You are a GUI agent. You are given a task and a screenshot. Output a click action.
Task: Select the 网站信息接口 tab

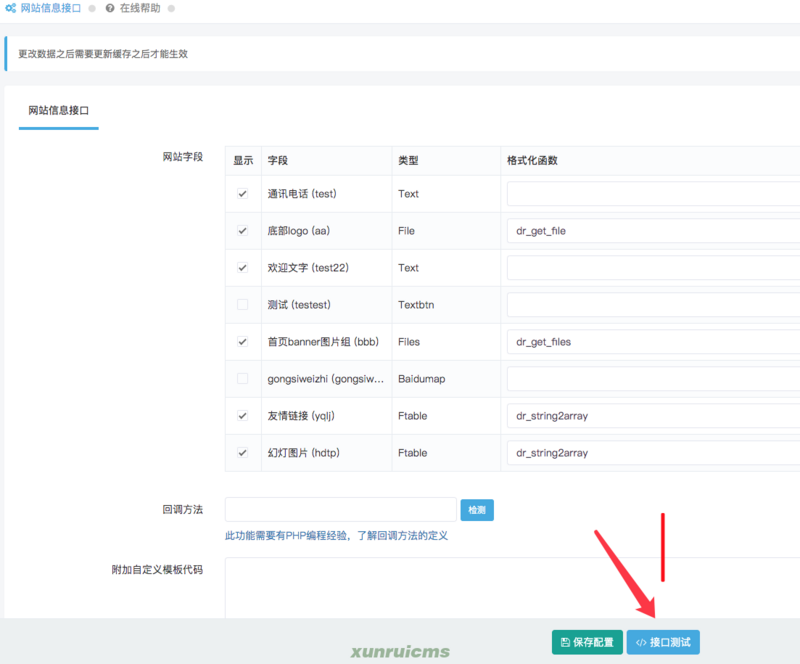59,110
